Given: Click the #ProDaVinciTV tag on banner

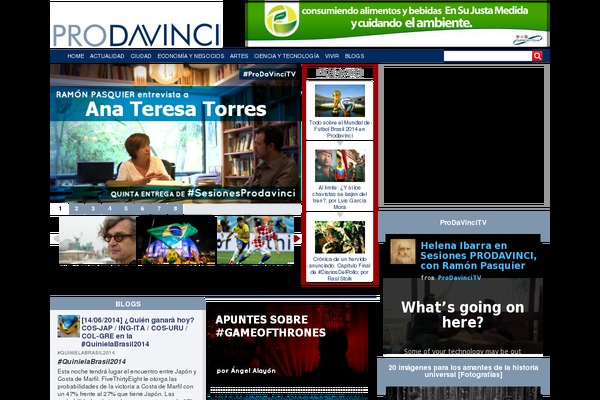Looking at the screenshot, I should pyautogui.click(x=269, y=74).
